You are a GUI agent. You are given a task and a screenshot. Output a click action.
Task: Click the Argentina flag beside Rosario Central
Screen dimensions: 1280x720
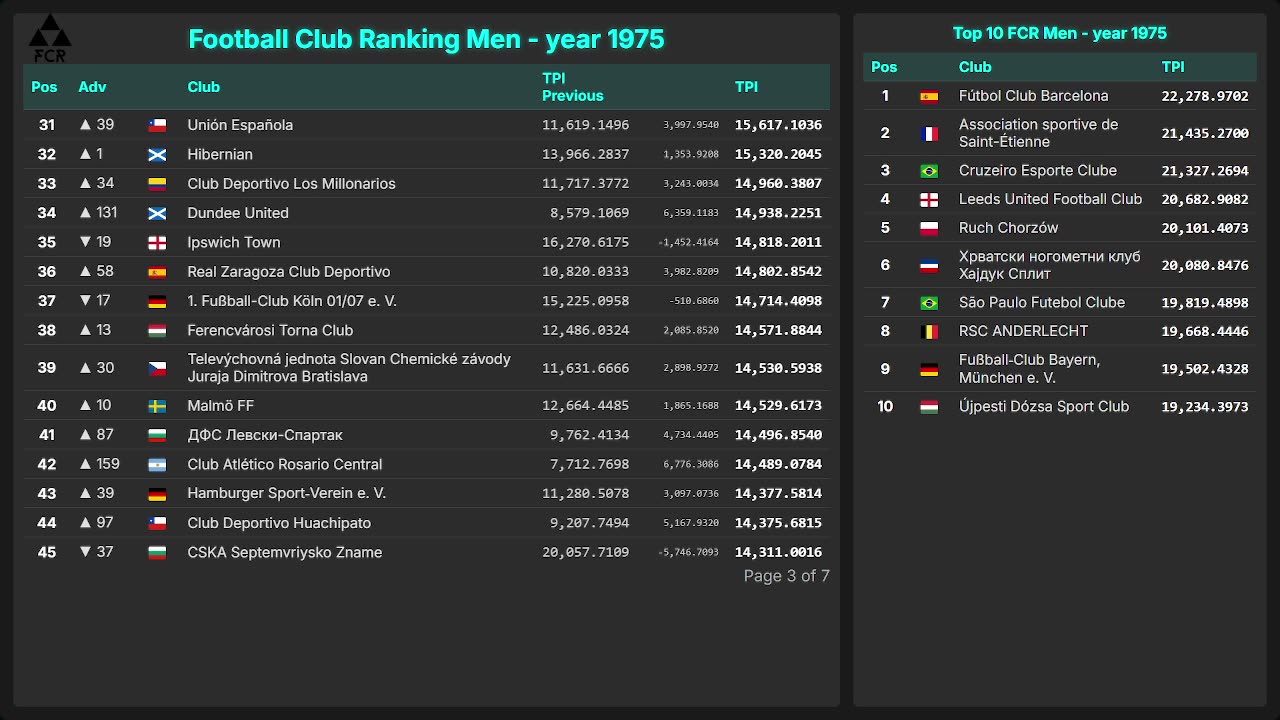tap(157, 464)
